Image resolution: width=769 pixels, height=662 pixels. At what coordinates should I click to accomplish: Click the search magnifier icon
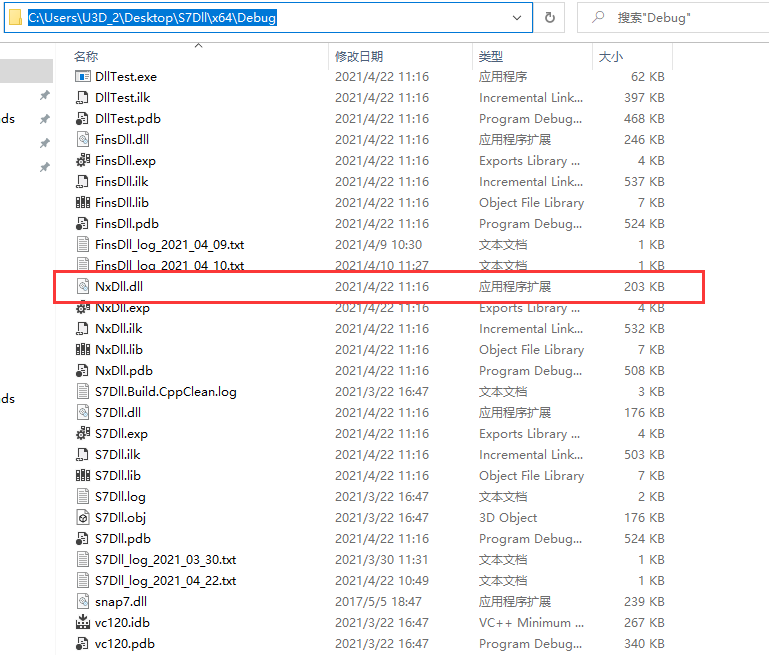(x=598, y=17)
